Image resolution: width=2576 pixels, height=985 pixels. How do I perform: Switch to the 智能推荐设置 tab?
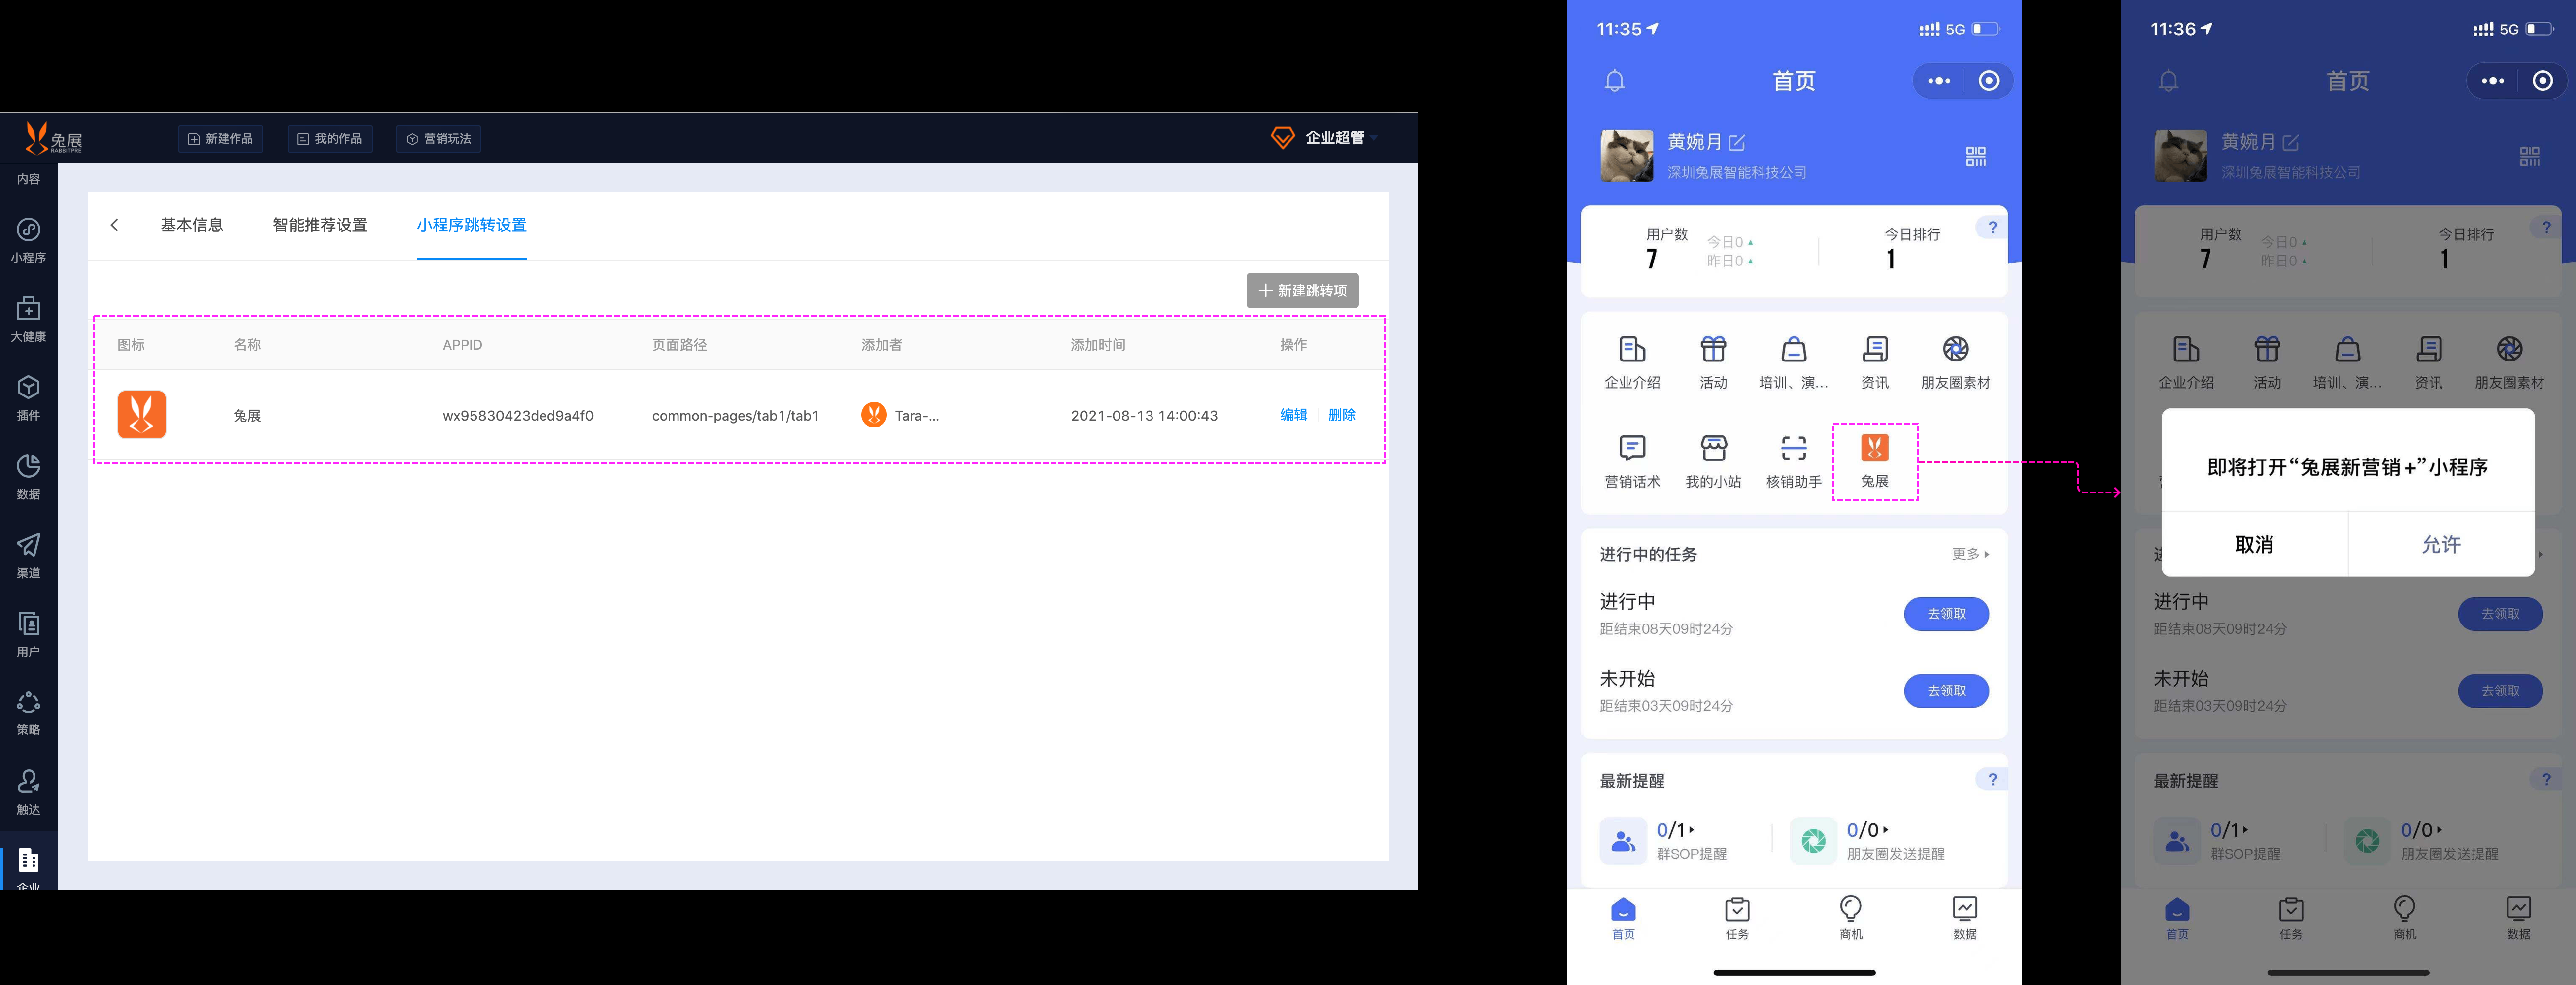point(320,225)
